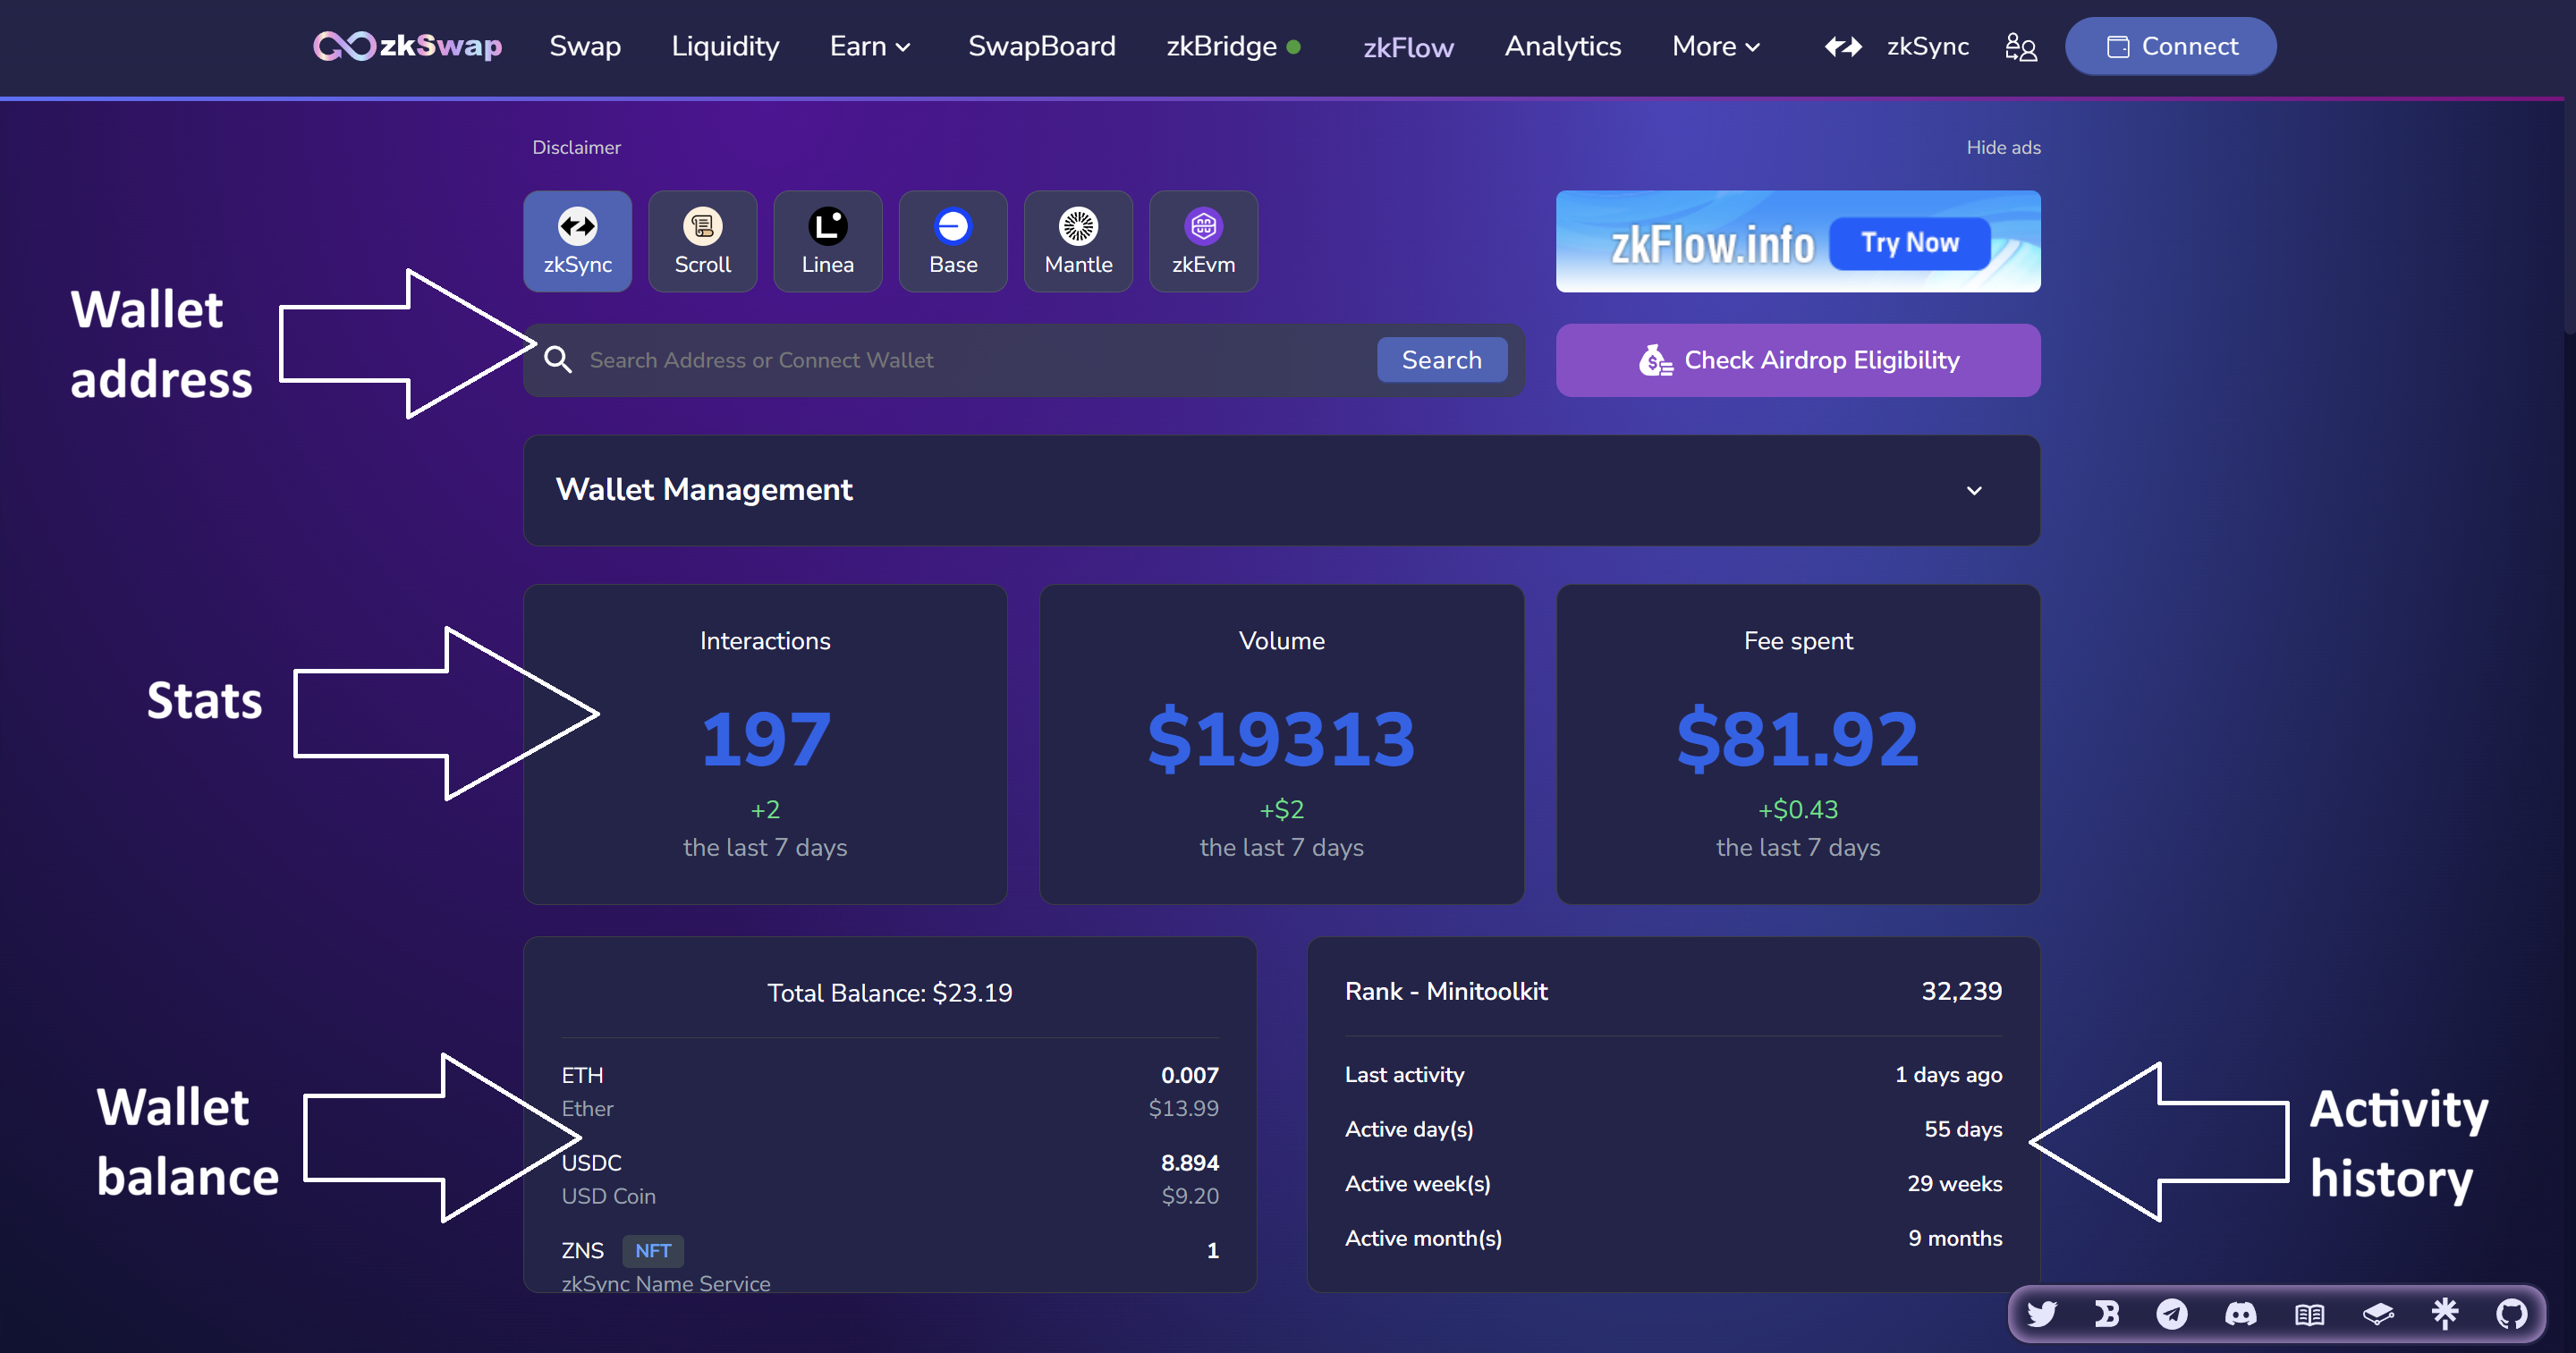Select the Scroll network chip

[702, 241]
